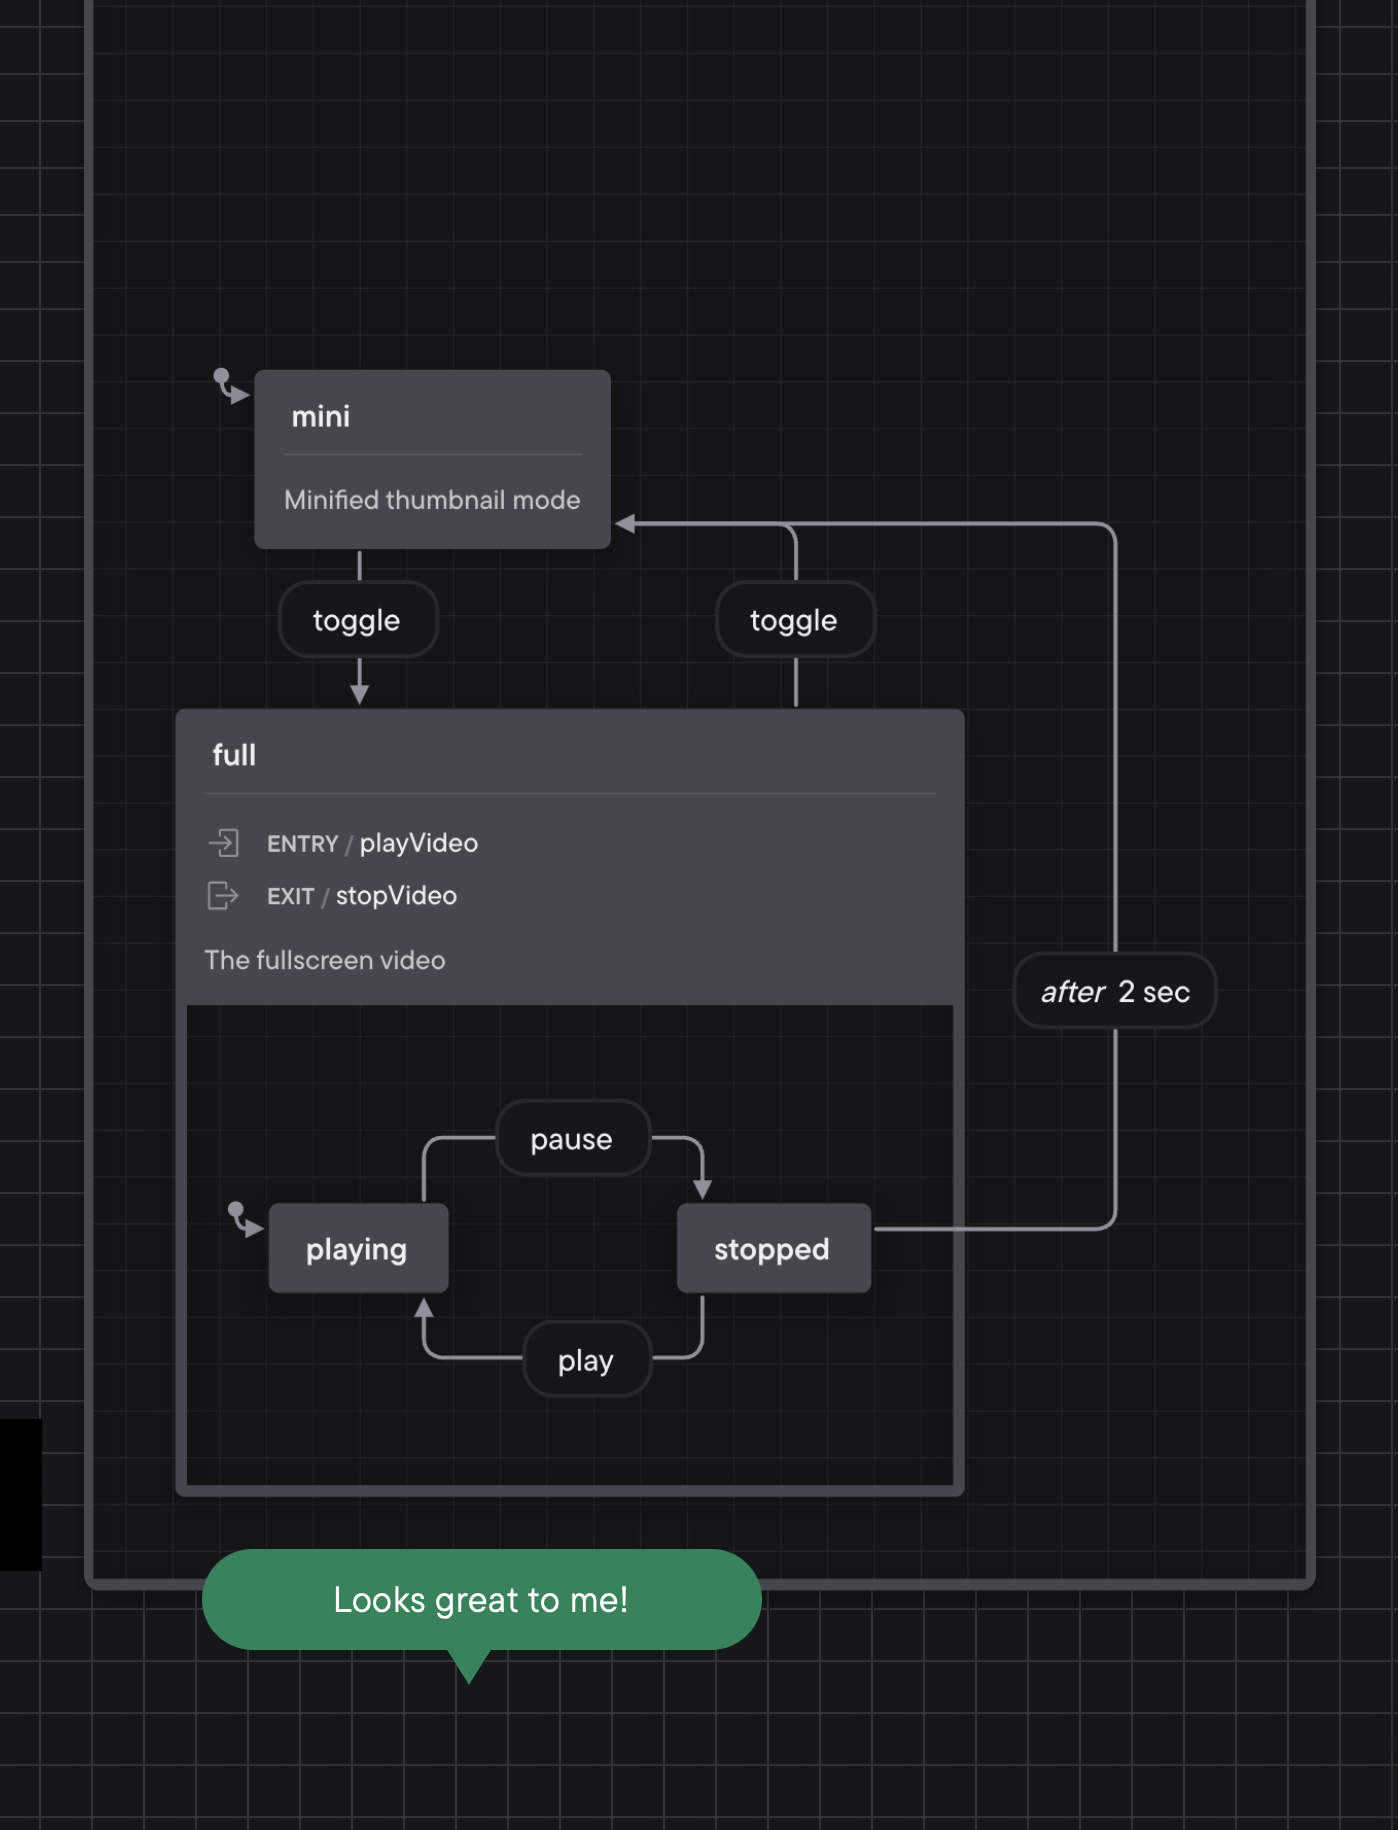The image size is (1398, 1830).
Task: Click the 'Looks great to me!' bubble
Action: coord(481,1600)
